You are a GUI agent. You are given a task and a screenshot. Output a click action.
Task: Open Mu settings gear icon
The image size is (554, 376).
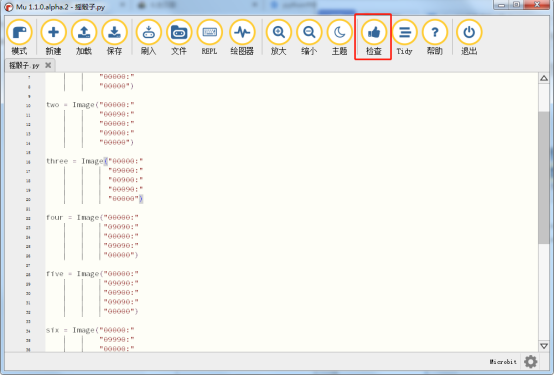531,362
